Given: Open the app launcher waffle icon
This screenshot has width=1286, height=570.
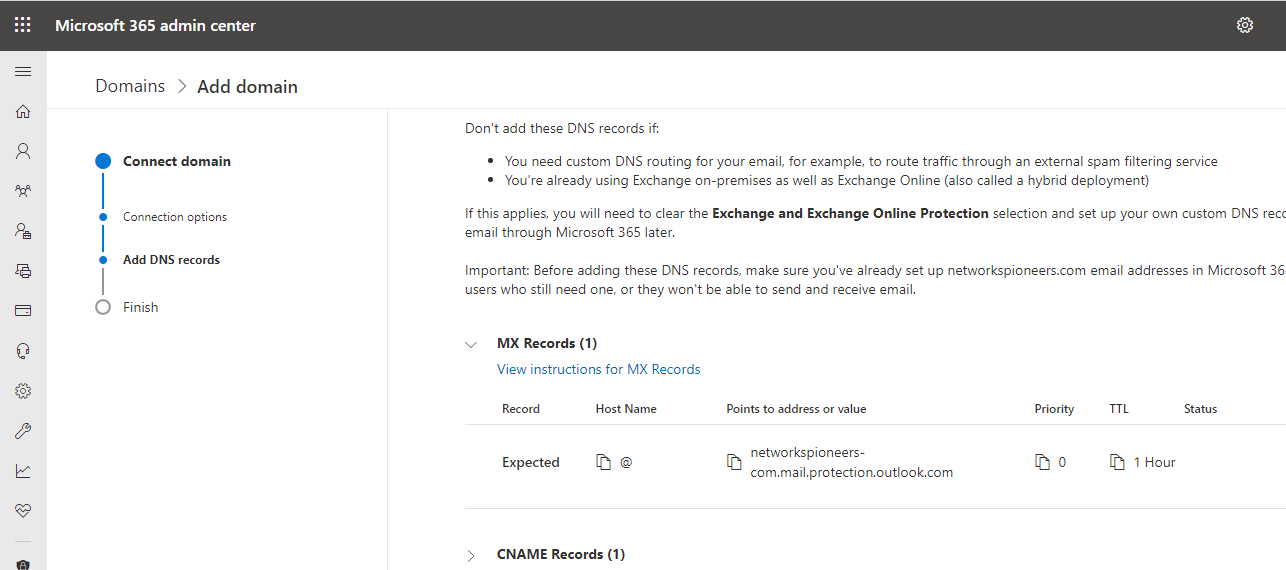Looking at the screenshot, I should 22,25.
